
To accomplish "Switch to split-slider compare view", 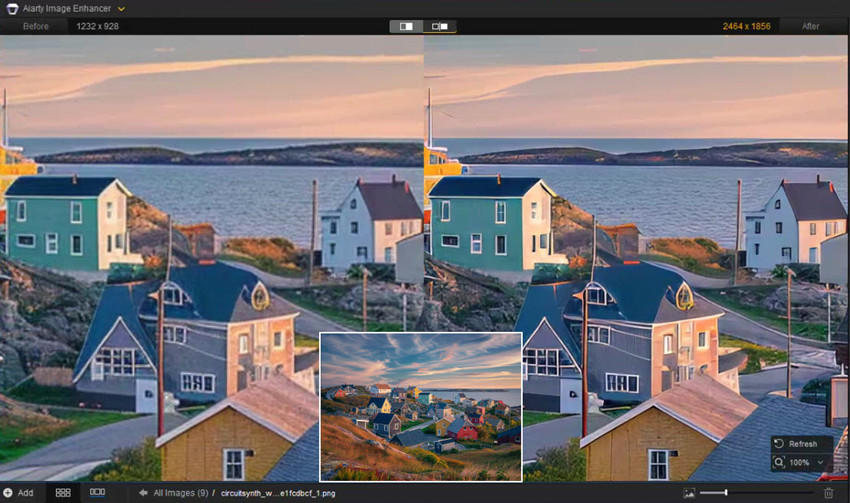I will (439, 26).
